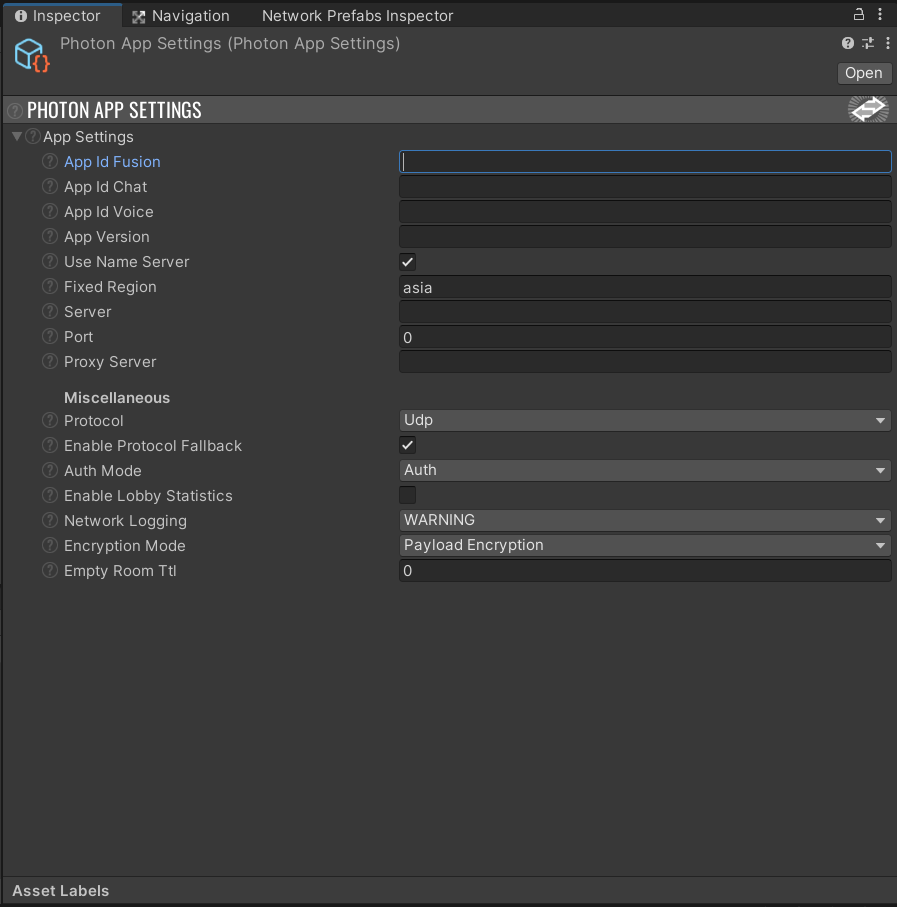This screenshot has width=897, height=907.
Task: Click the Photon App Settings asset icon
Action: point(32,56)
